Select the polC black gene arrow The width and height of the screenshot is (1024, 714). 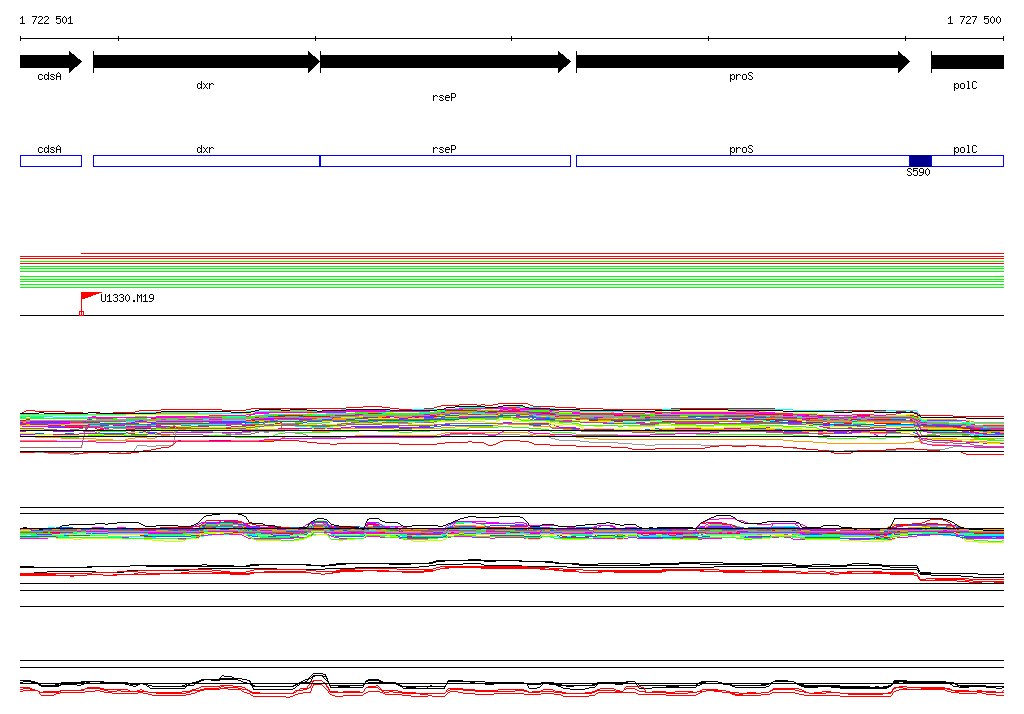pos(966,62)
